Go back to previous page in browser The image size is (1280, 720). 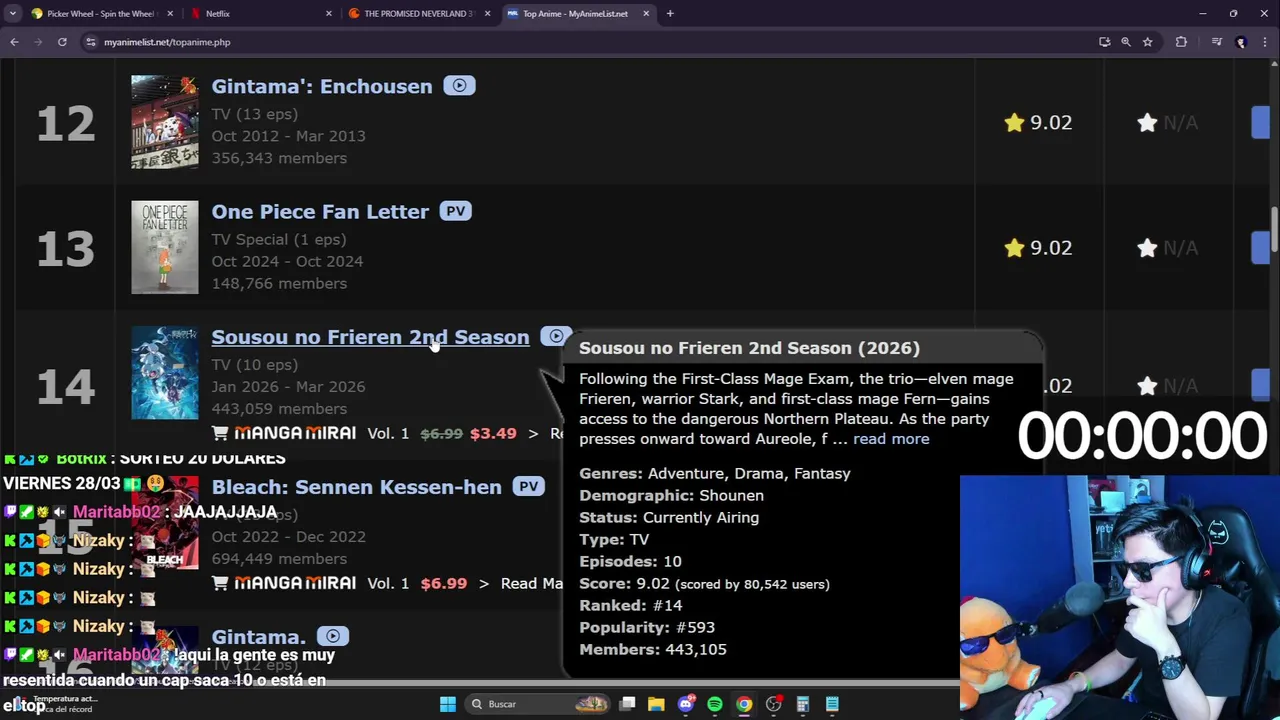click(14, 42)
